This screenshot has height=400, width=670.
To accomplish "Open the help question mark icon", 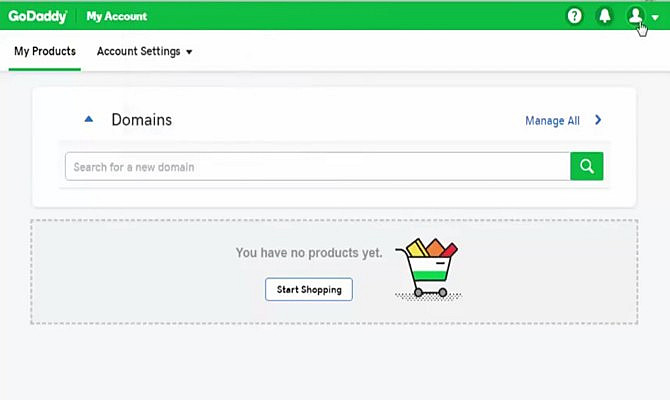I will click(x=574, y=16).
